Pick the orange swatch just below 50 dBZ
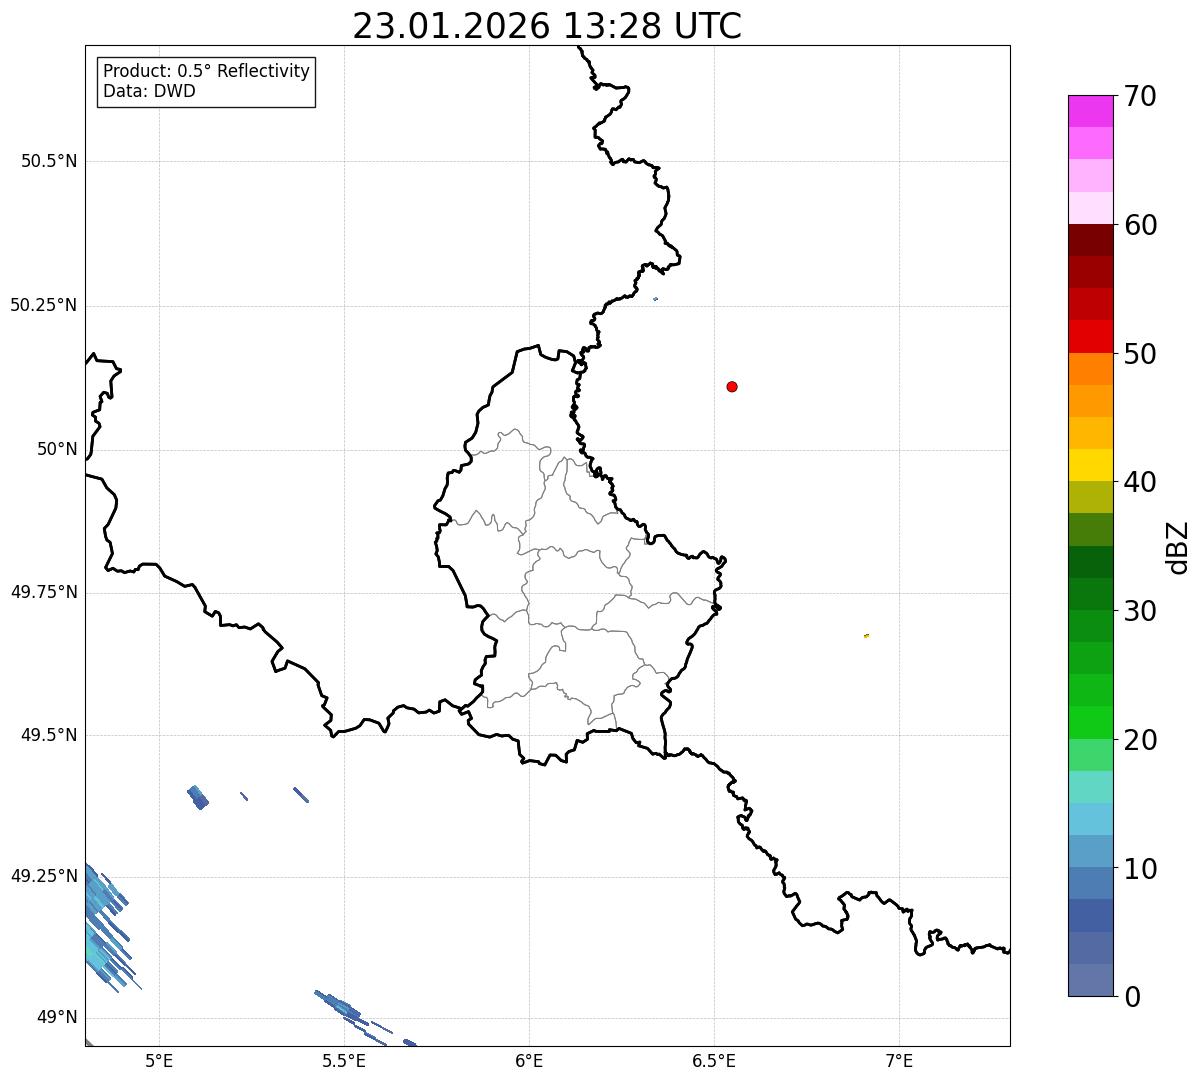1202x1081 pixels. tap(1090, 369)
